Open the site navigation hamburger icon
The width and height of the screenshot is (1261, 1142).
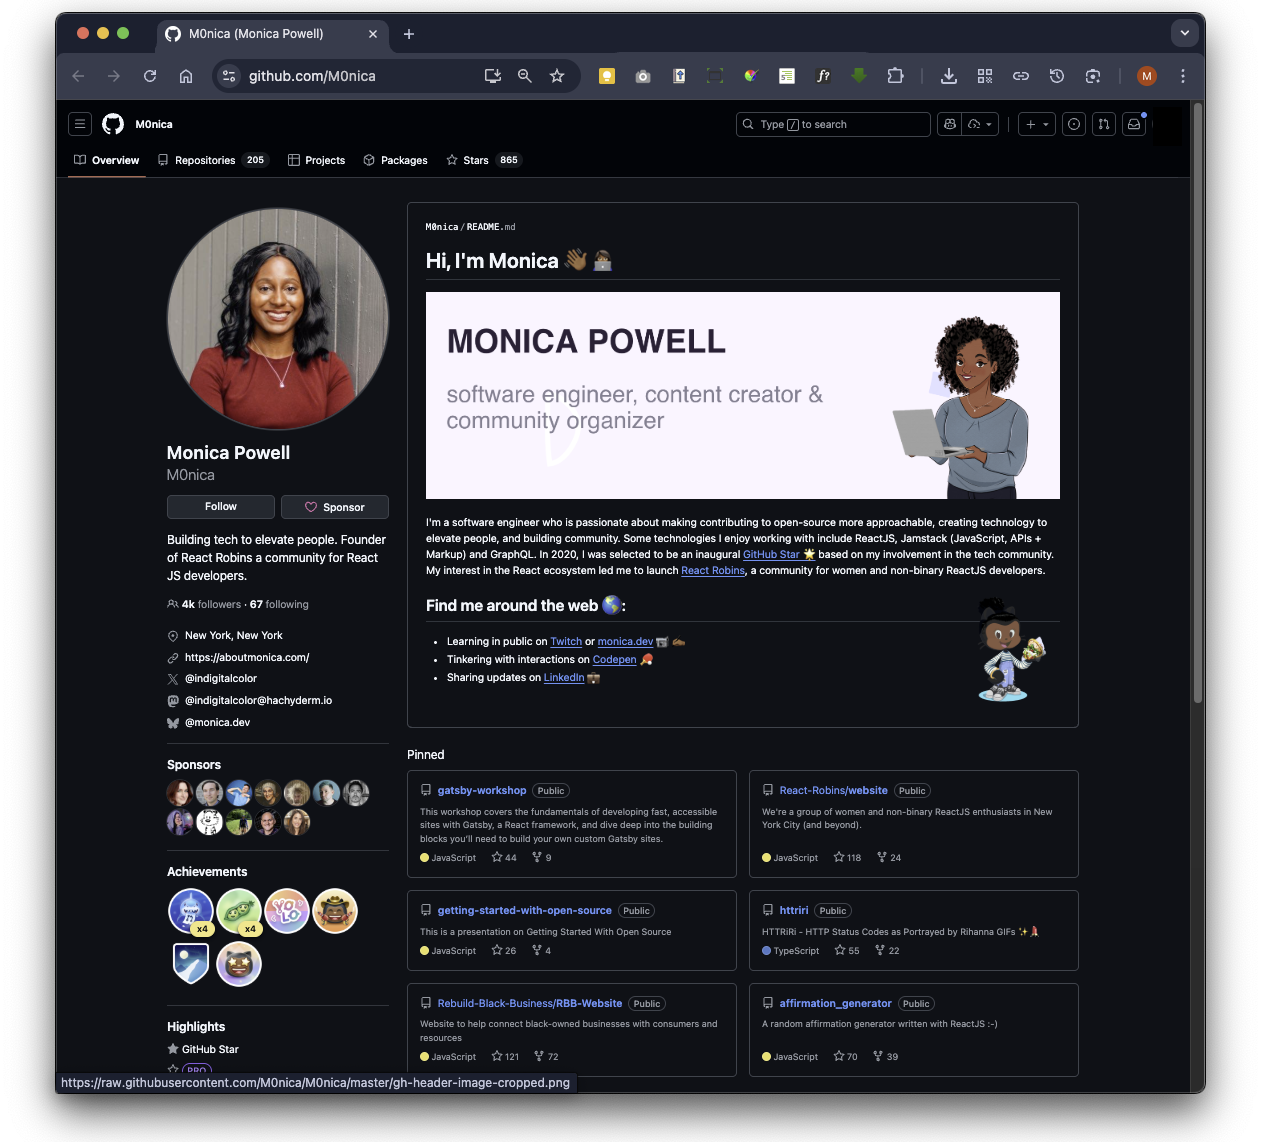(x=80, y=124)
